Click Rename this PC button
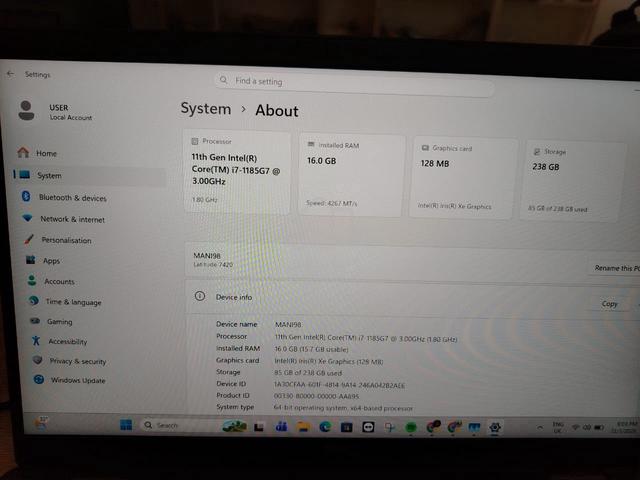 (x=616, y=268)
